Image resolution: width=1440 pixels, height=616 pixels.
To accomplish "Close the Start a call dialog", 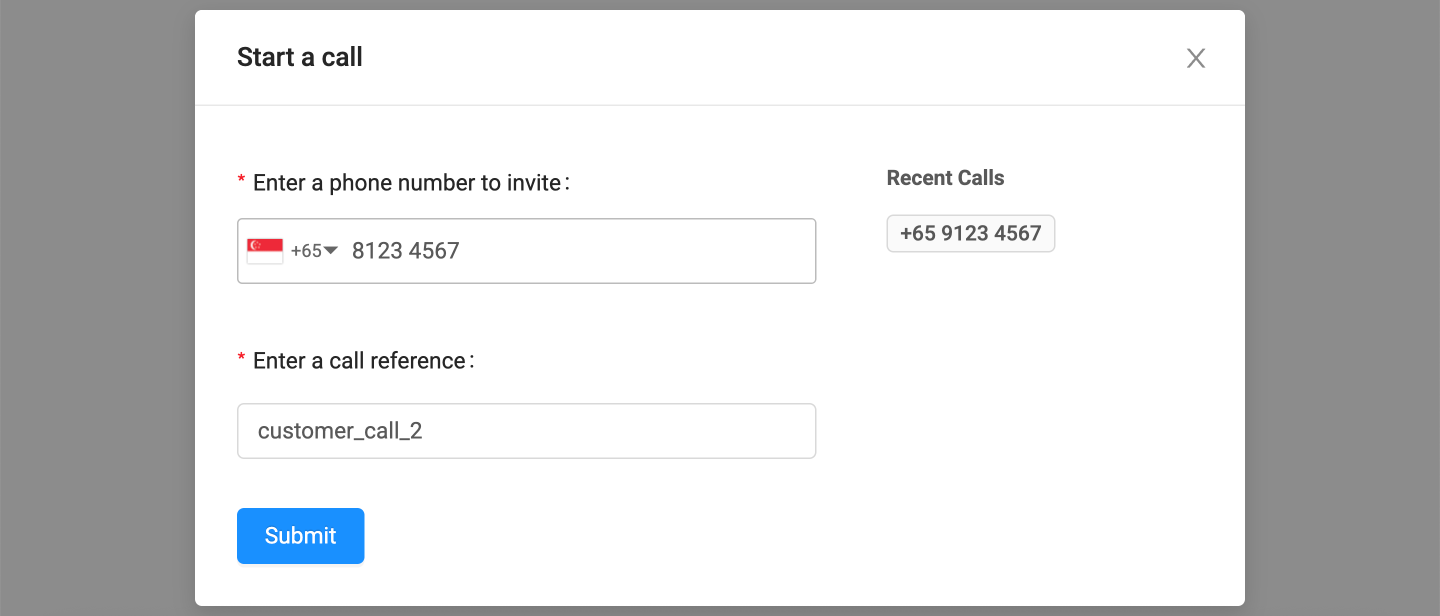I will [x=1195, y=58].
